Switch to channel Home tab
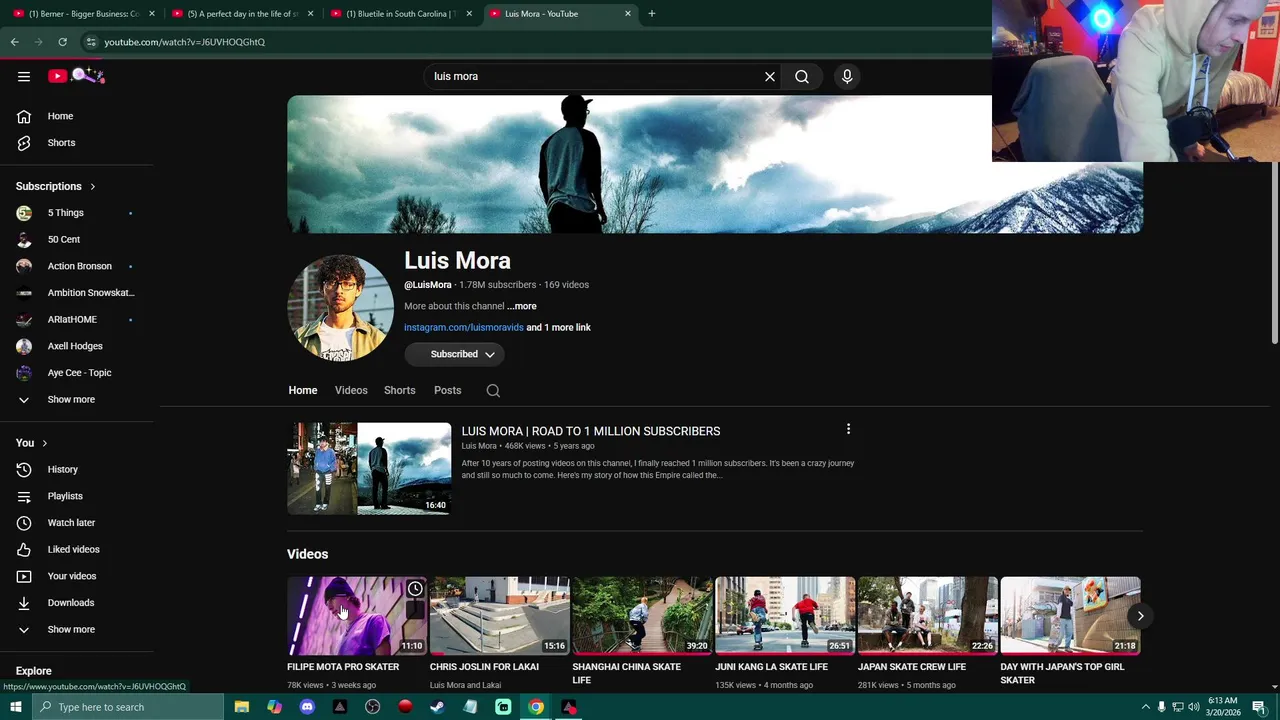 [303, 390]
